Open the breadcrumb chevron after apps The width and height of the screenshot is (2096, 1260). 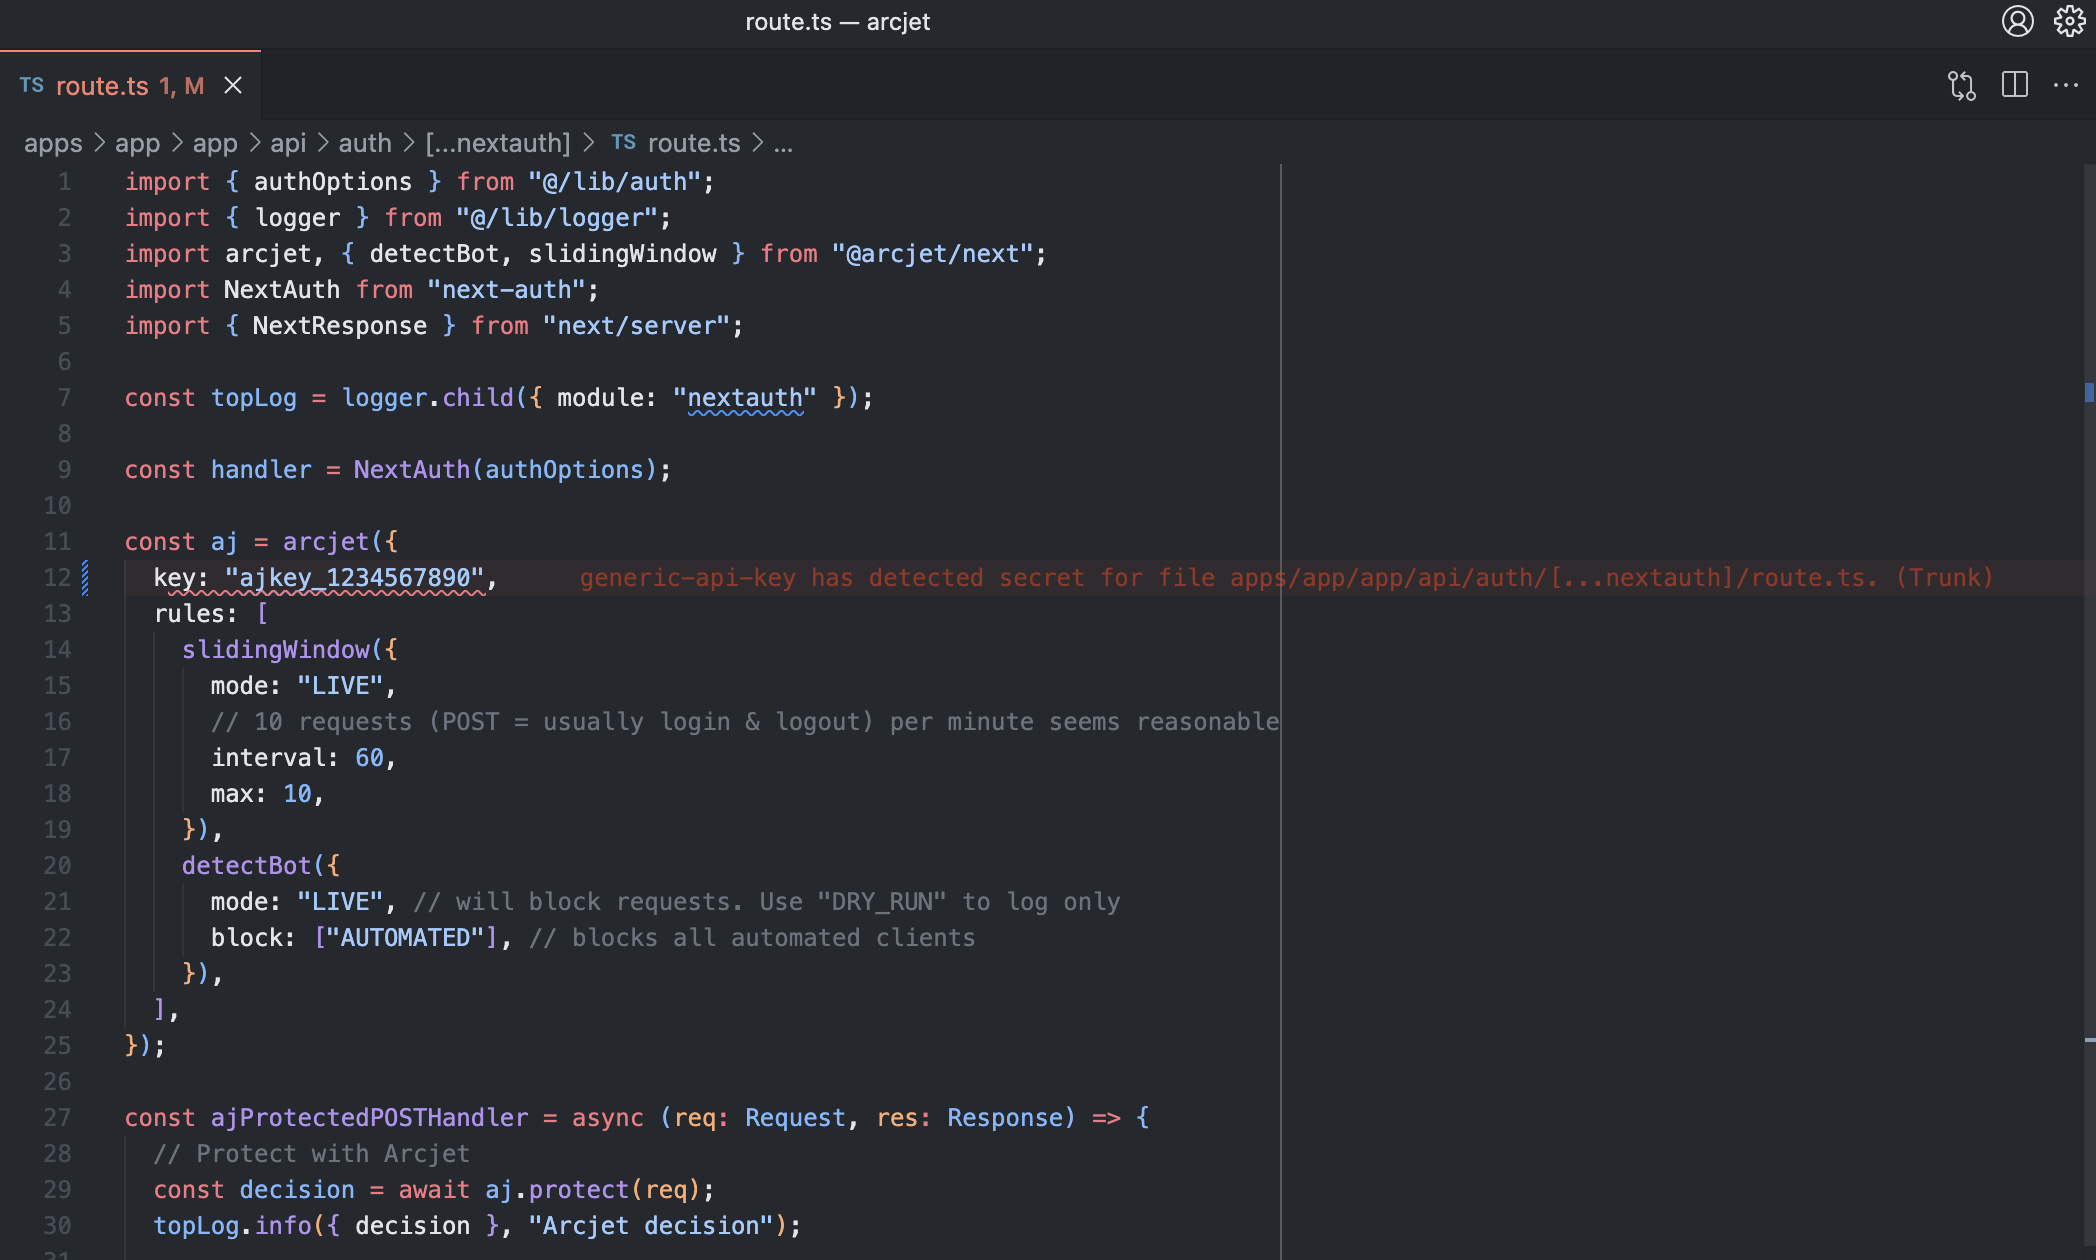click(99, 142)
